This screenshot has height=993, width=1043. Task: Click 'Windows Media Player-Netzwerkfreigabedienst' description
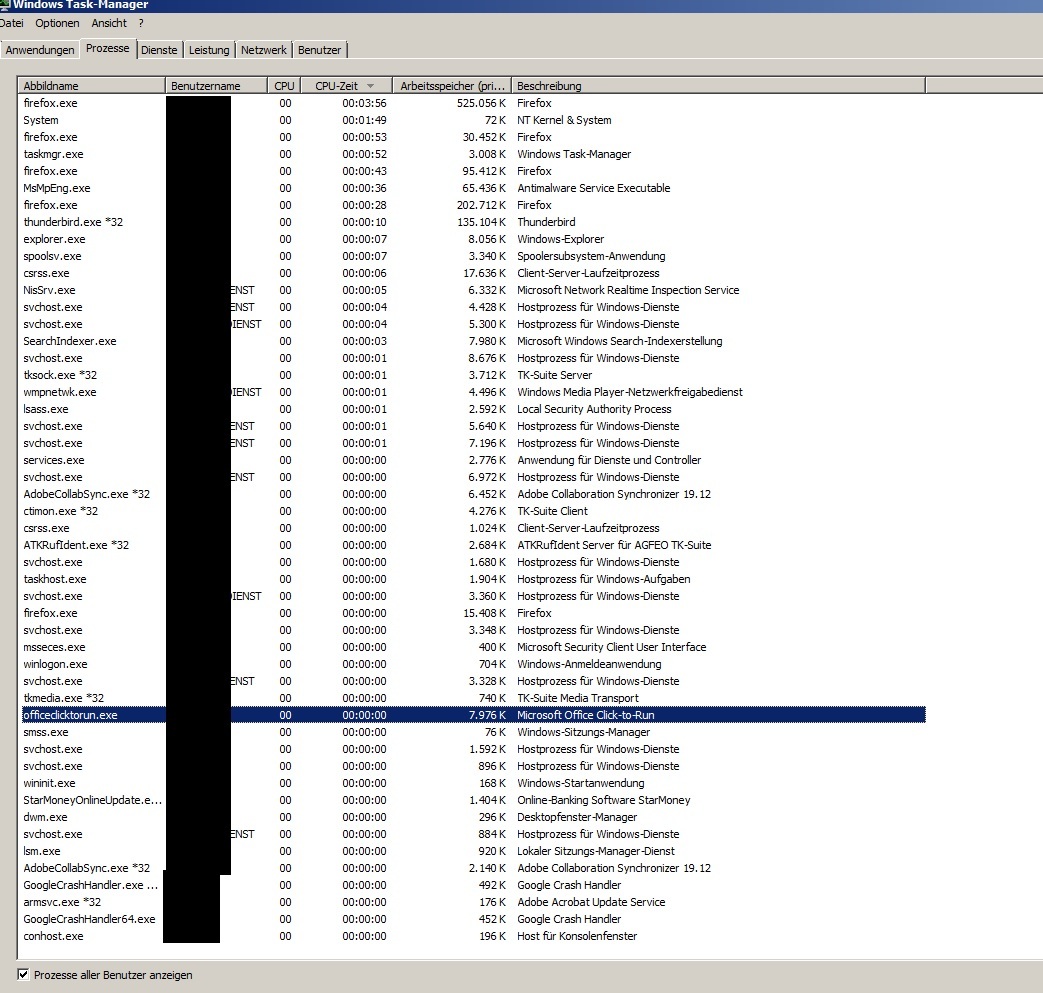point(630,392)
